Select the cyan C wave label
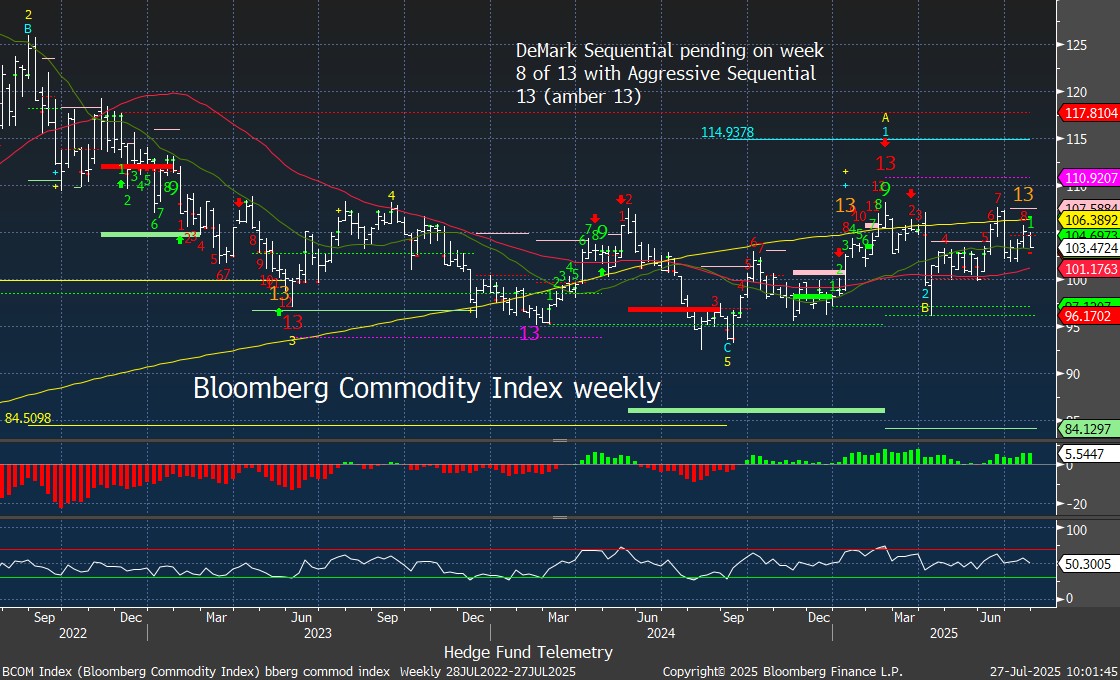Viewport: 1120px width, 680px height. click(727, 348)
